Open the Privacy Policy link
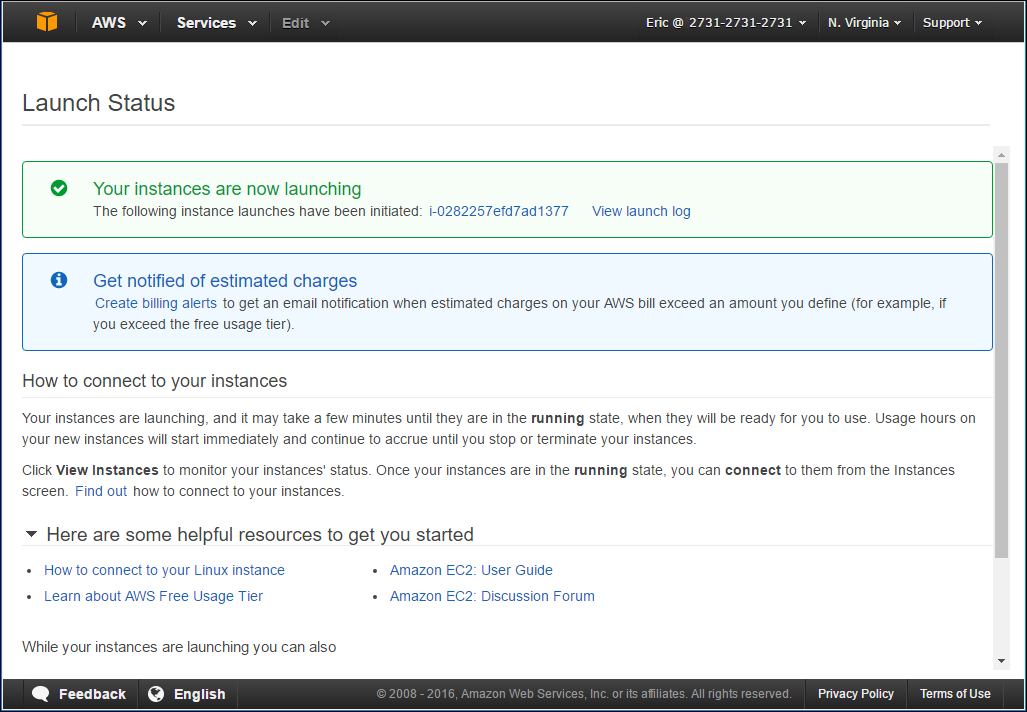This screenshot has width=1027, height=712. coord(855,694)
